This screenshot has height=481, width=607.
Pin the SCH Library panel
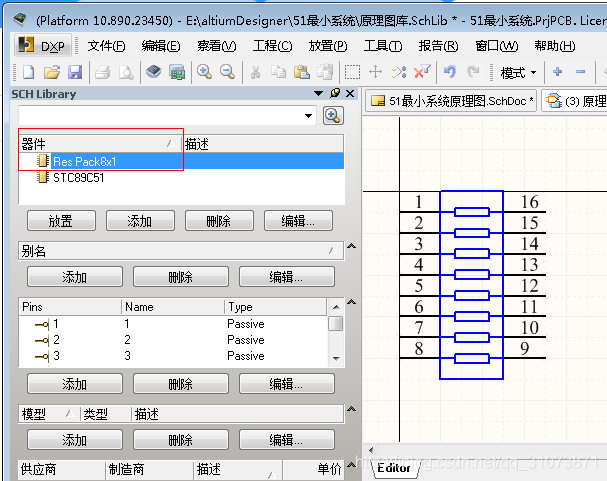(336, 93)
